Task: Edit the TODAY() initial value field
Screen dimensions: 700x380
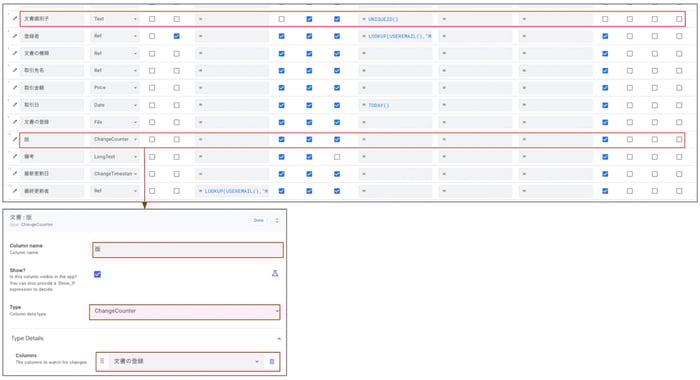Action: click(396, 105)
